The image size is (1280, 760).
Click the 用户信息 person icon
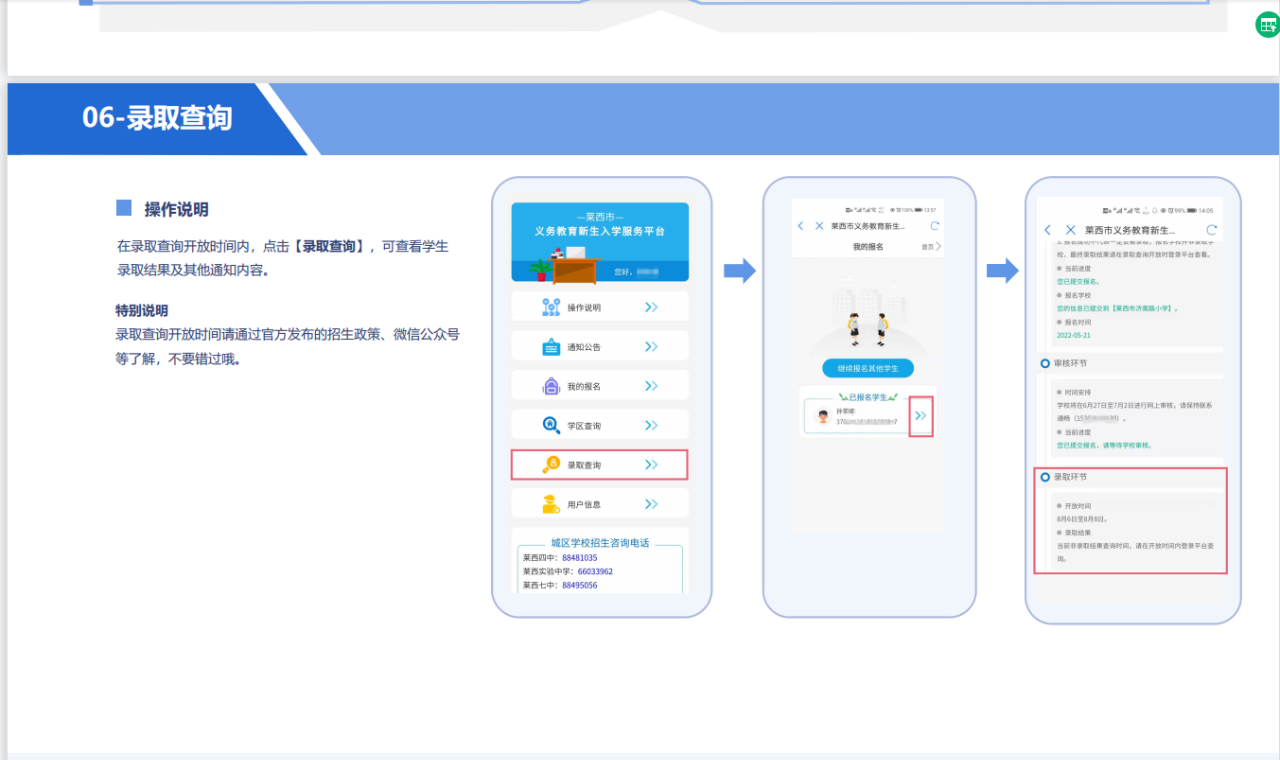tap(551, 505)
